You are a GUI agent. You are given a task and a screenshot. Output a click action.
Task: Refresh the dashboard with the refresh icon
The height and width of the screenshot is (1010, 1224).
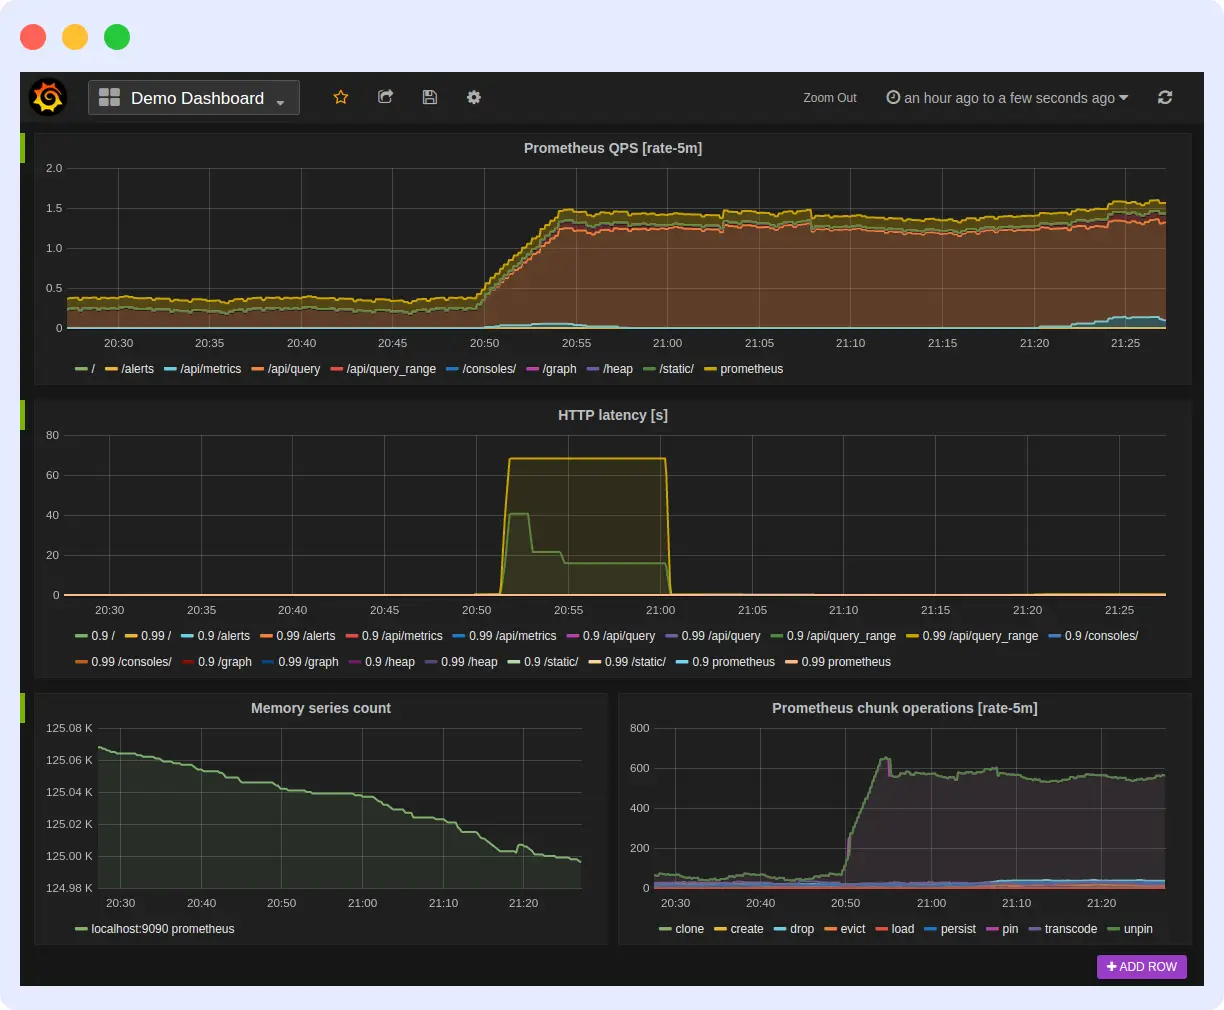tap(1165, 97)
